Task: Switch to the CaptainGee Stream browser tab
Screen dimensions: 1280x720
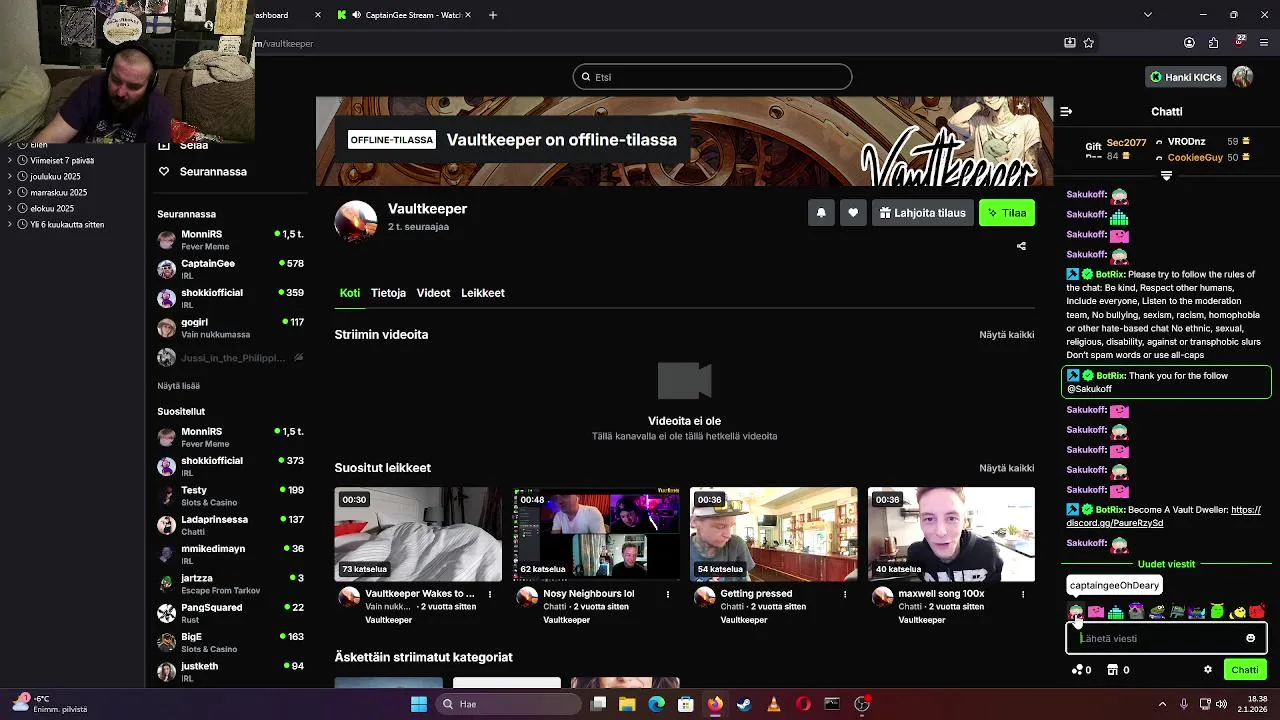Action: [x=405, y=15]
